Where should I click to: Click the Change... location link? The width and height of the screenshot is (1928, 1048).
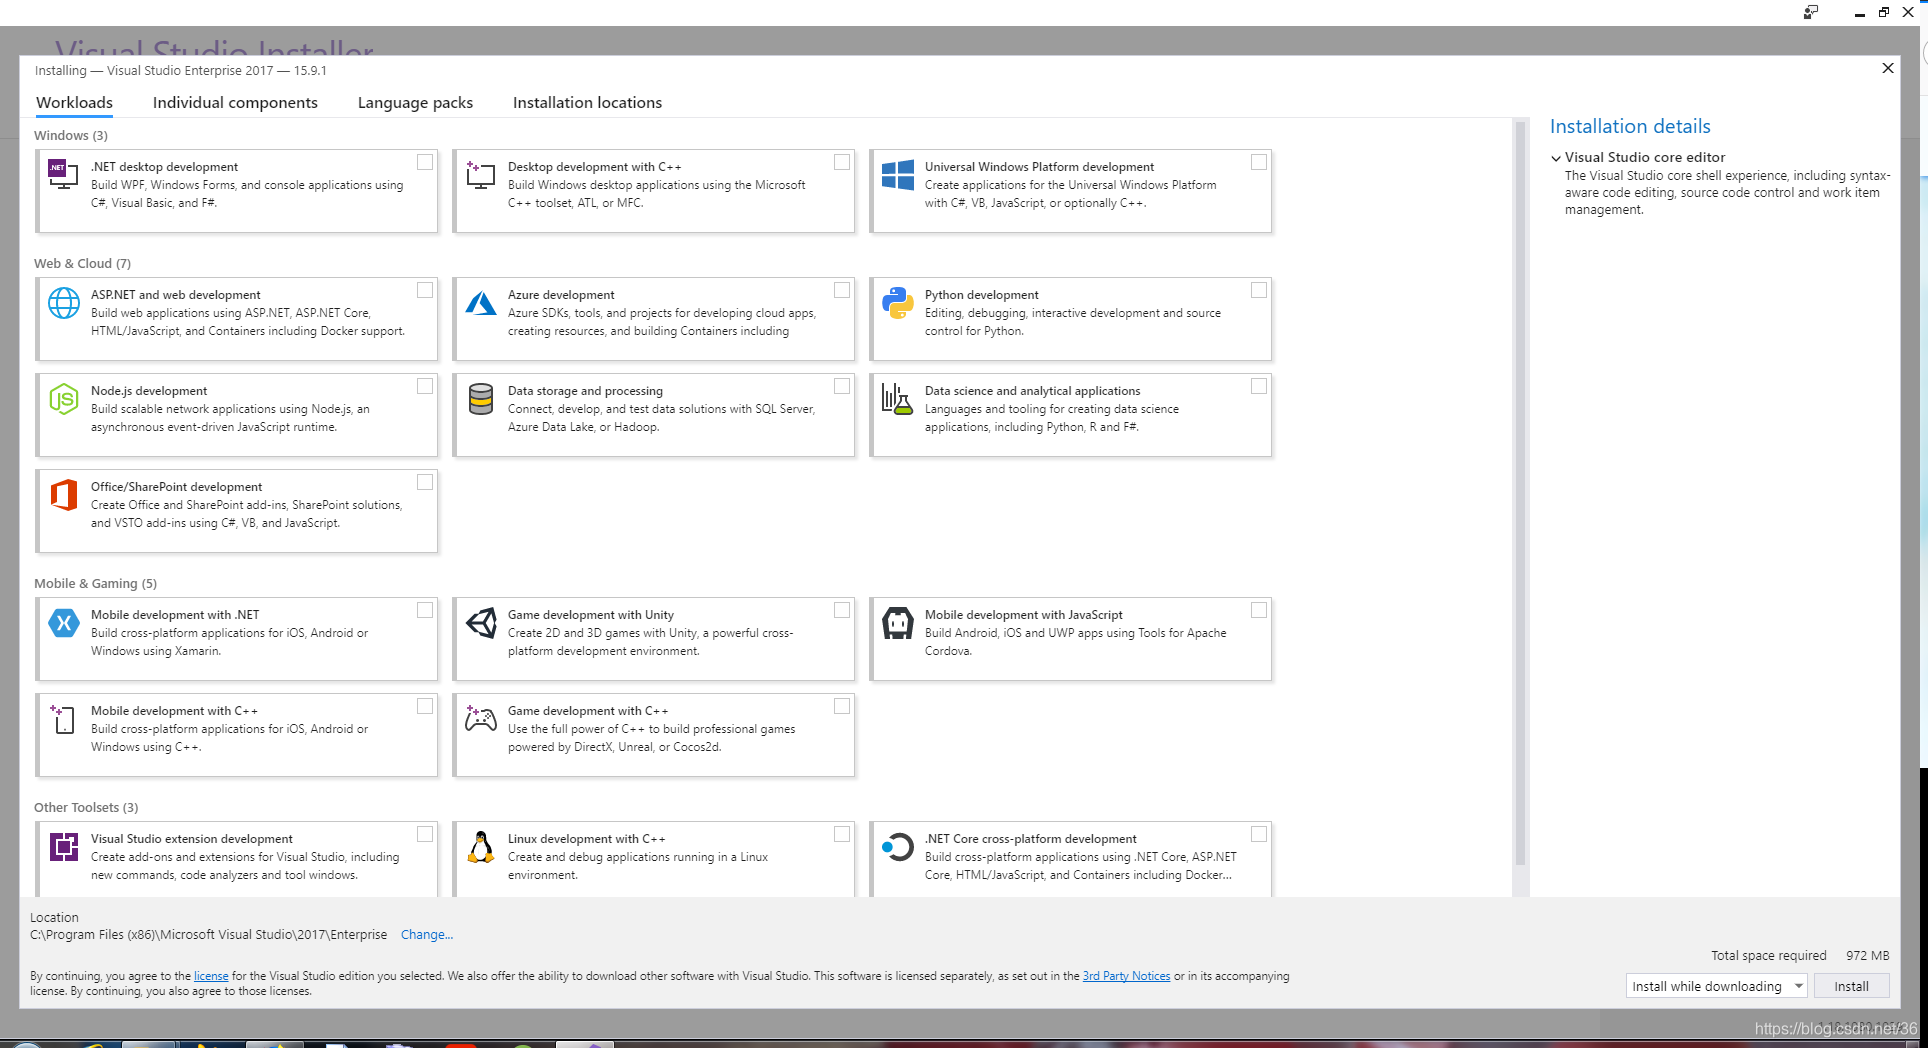(x=427, y=935)
